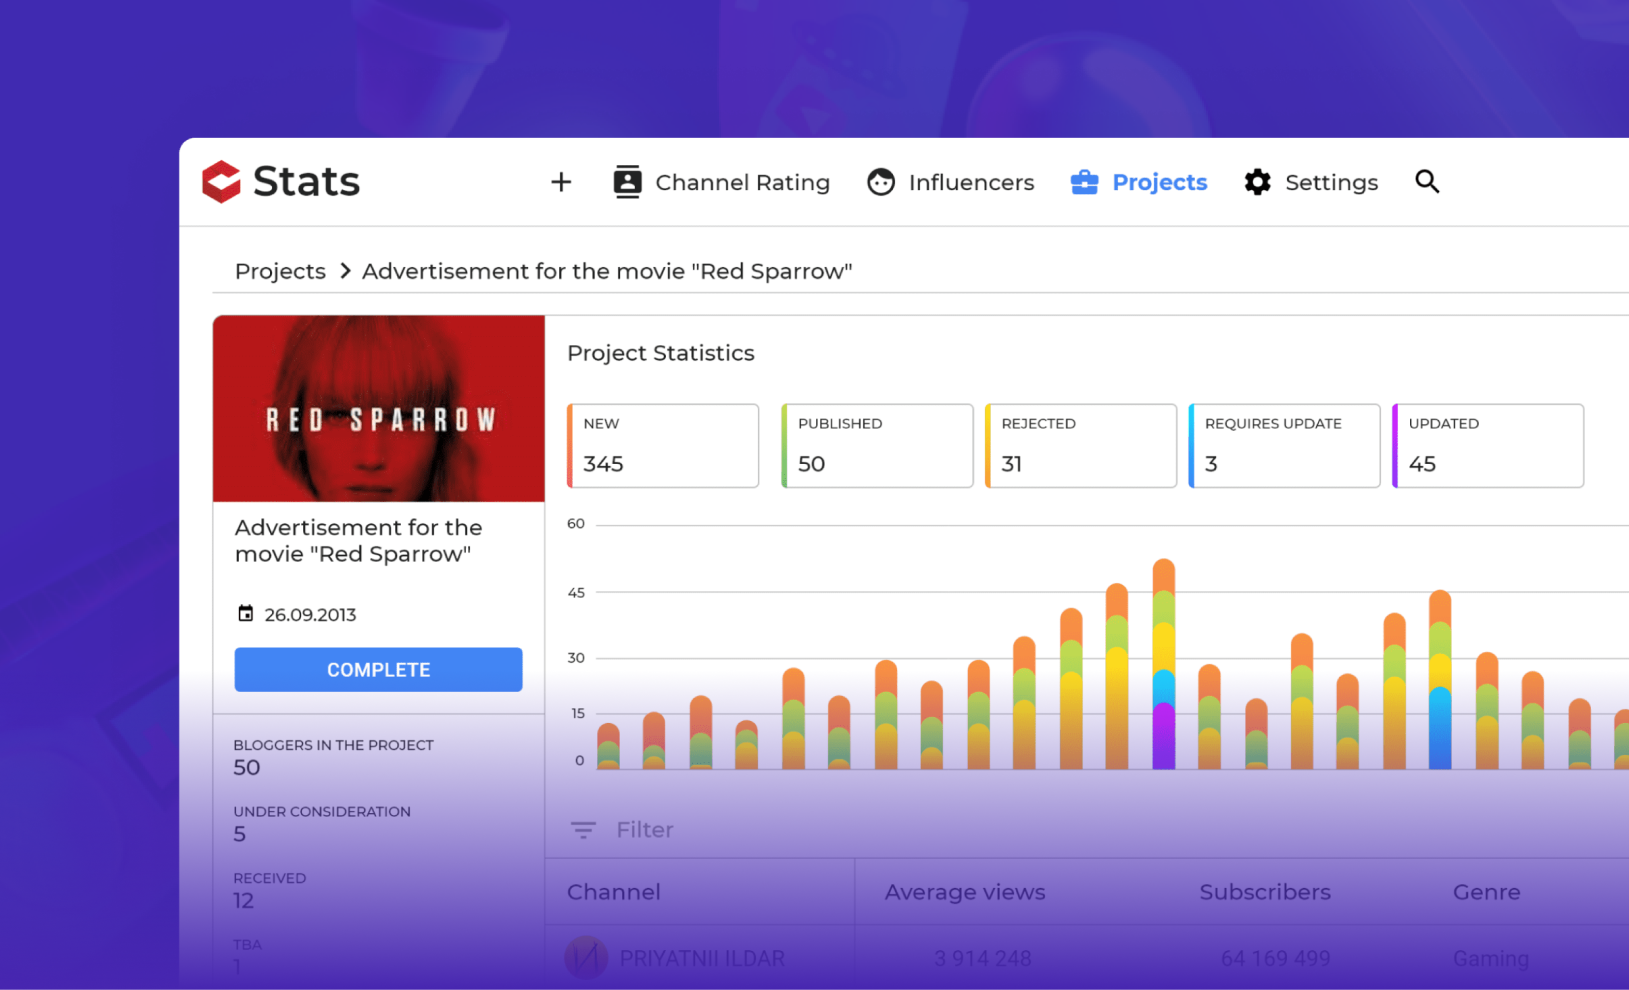Click the project title under the poster
Screen dimensions: 1629x990
[358, 540]
